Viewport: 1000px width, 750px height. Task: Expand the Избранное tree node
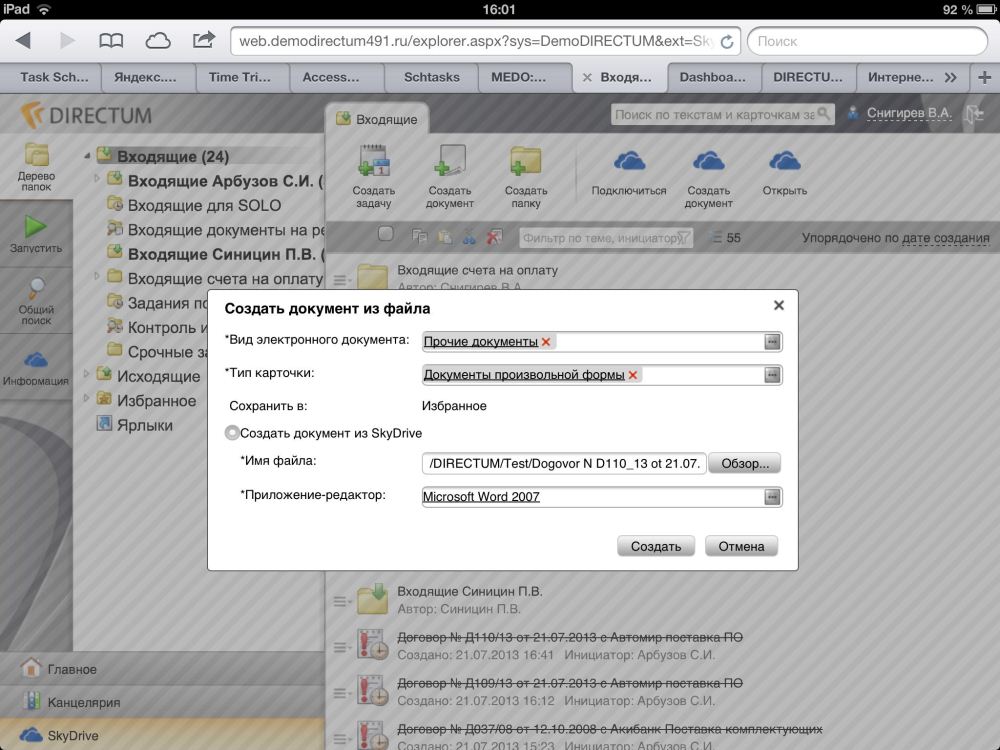pos(87,399)
